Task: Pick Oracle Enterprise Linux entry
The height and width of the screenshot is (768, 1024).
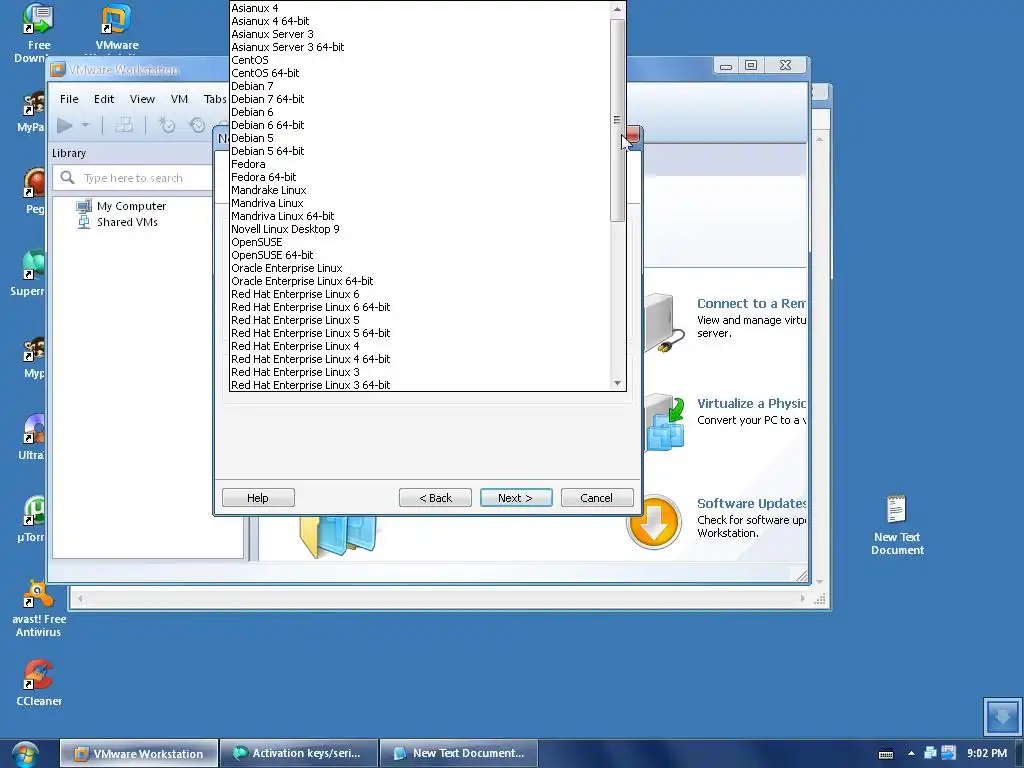Action: click(420, 268)
